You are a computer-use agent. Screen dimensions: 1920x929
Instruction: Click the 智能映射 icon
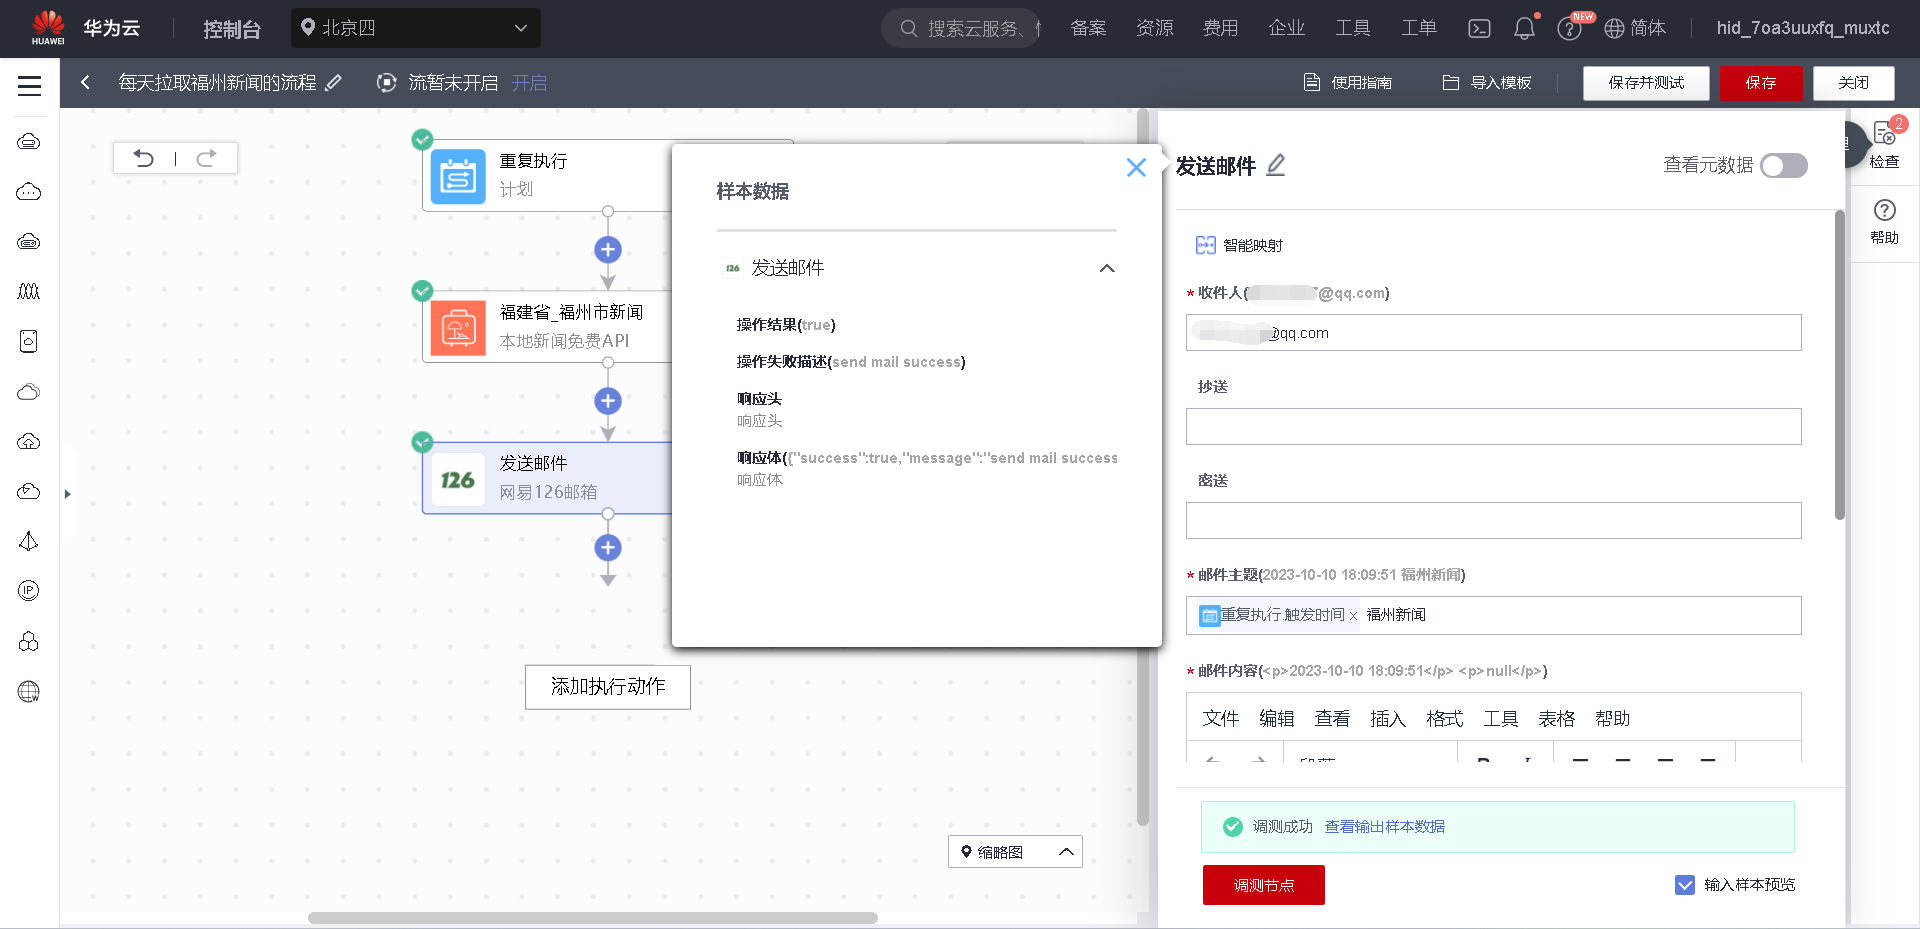pos(1206,245)
